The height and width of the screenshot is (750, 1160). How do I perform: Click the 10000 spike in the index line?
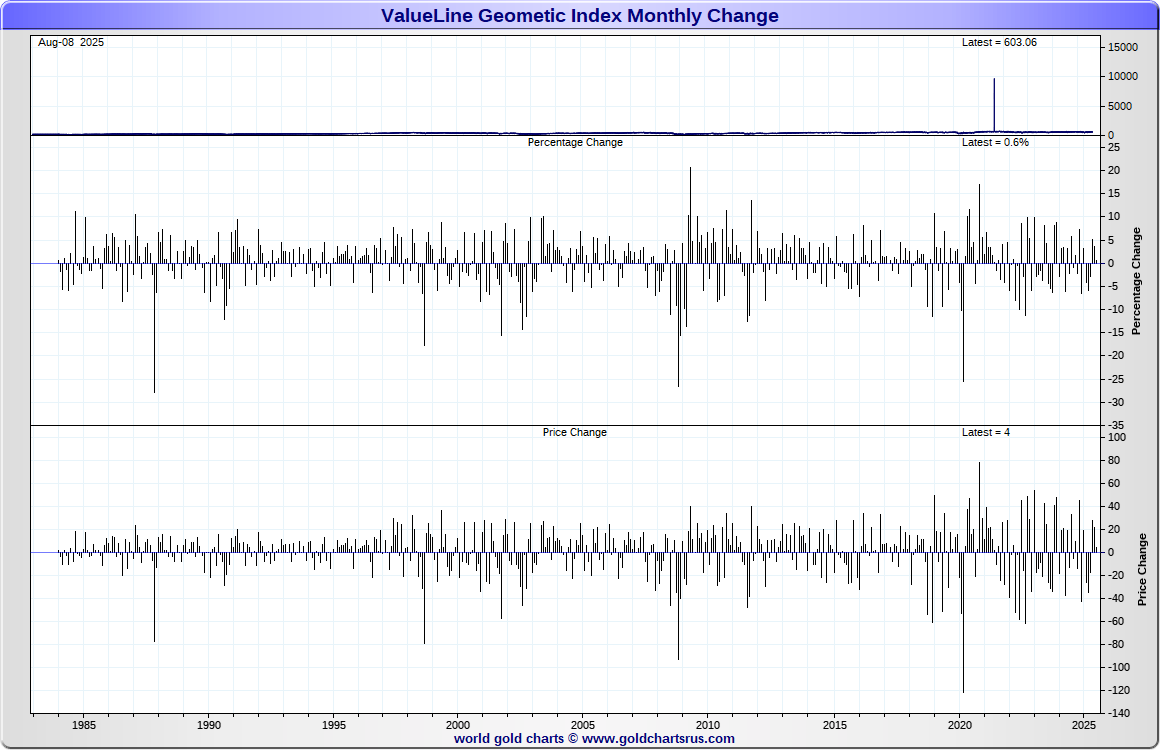pyautogui.click(x=994, y=104)
